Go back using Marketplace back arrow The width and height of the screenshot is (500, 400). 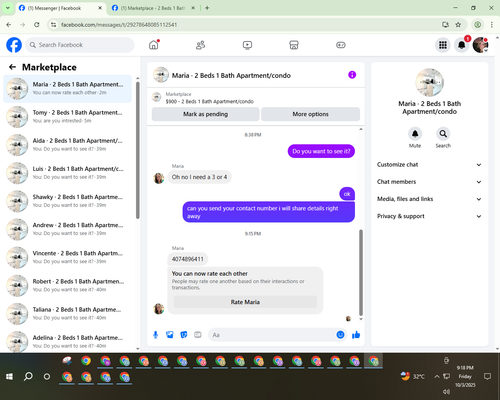tap(12, 67)
